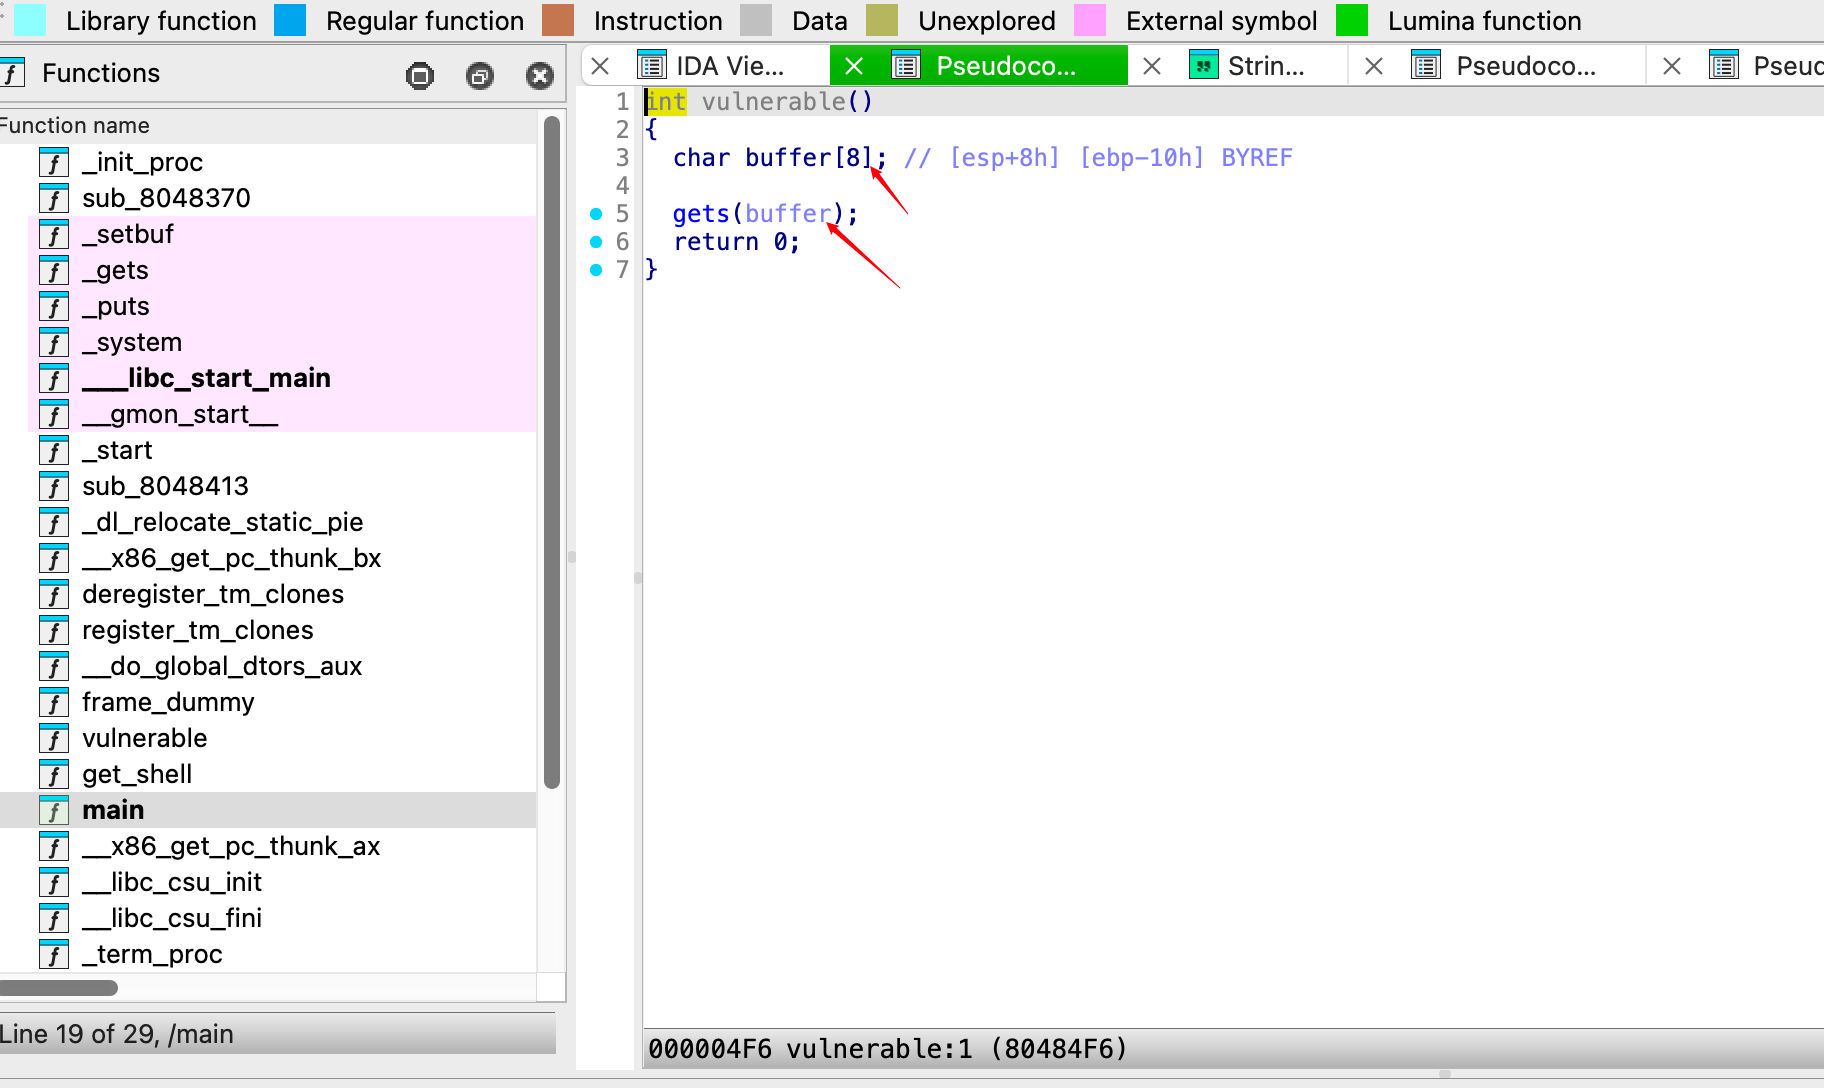Click the 'Line 19 of 29' status text
This screenshot has height=1088, width=1824.
click(117, 1034)
